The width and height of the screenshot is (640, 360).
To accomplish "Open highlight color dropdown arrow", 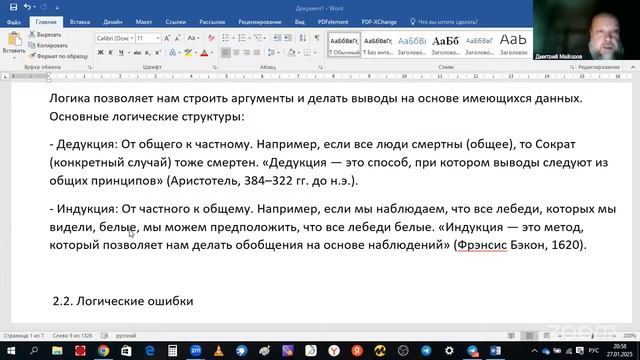I will click(x=196, y=53).
